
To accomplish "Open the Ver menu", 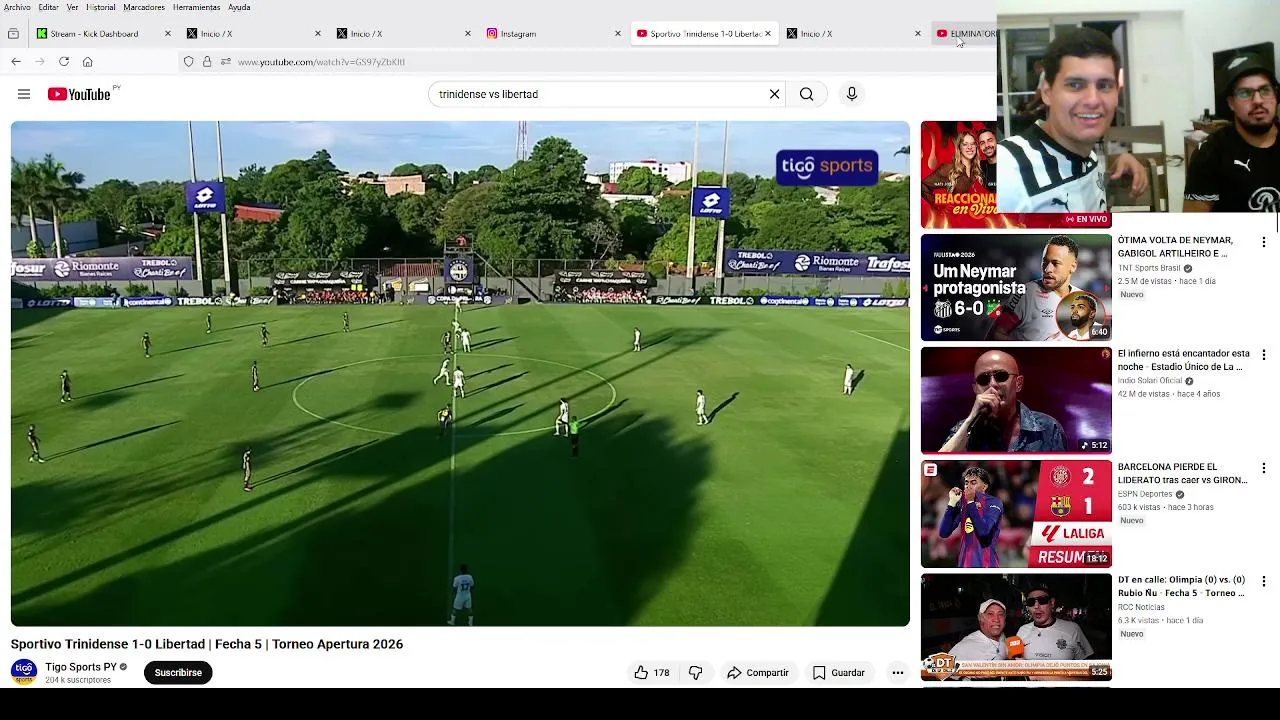I will click(x=72, y=7).
